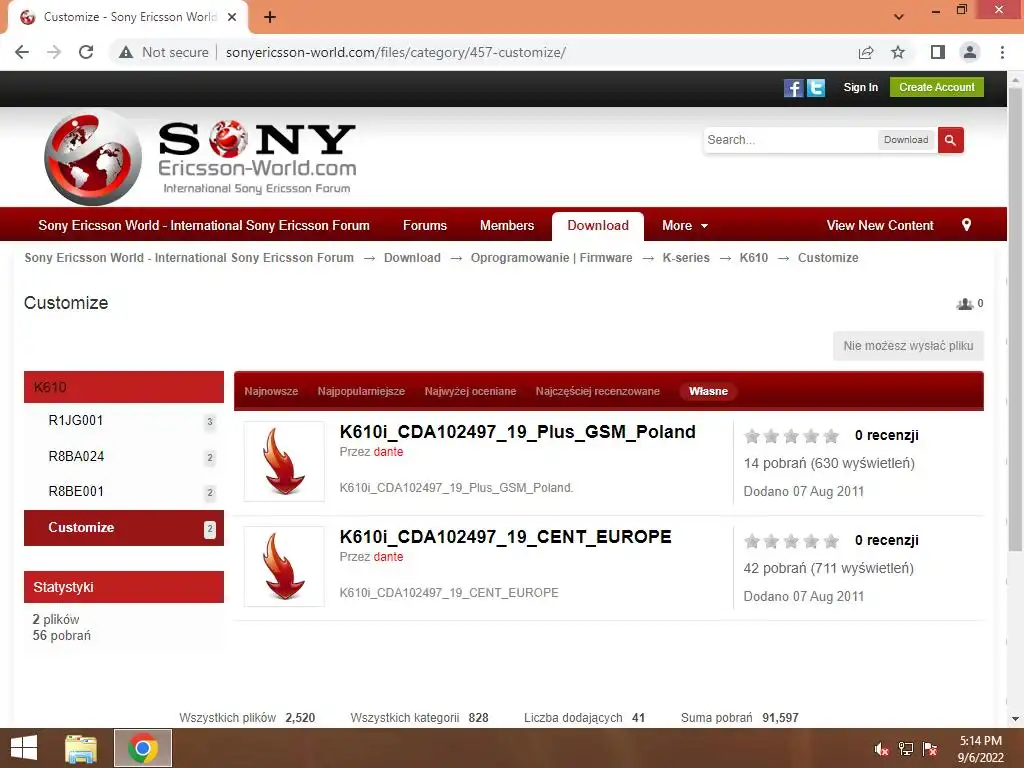1024x768 pixels.
Task: Open the Members navigation tab
Action: coord(507,225)
